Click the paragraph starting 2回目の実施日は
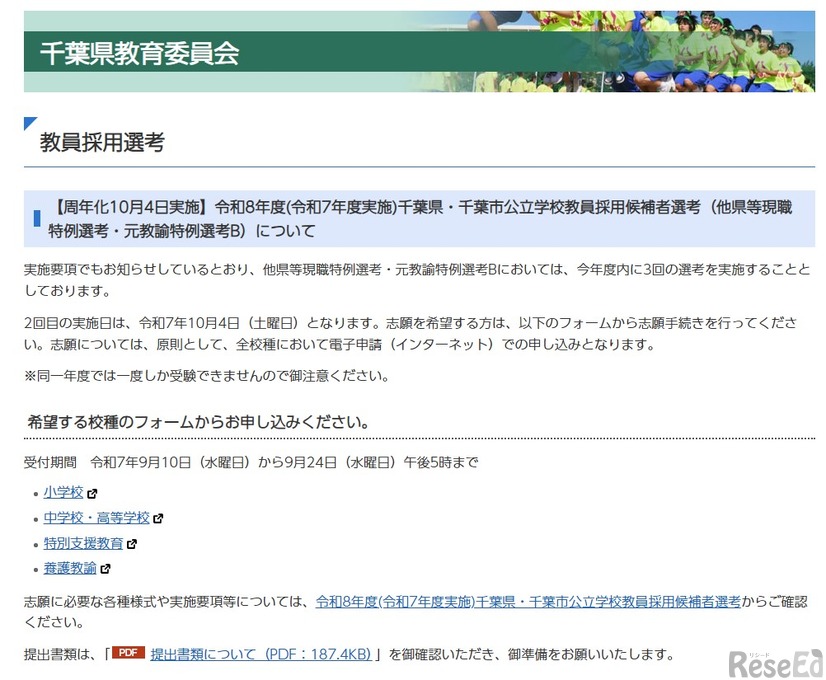Image resolution: width=826 pixels, height=680 pixels. [x=411, y=333]
